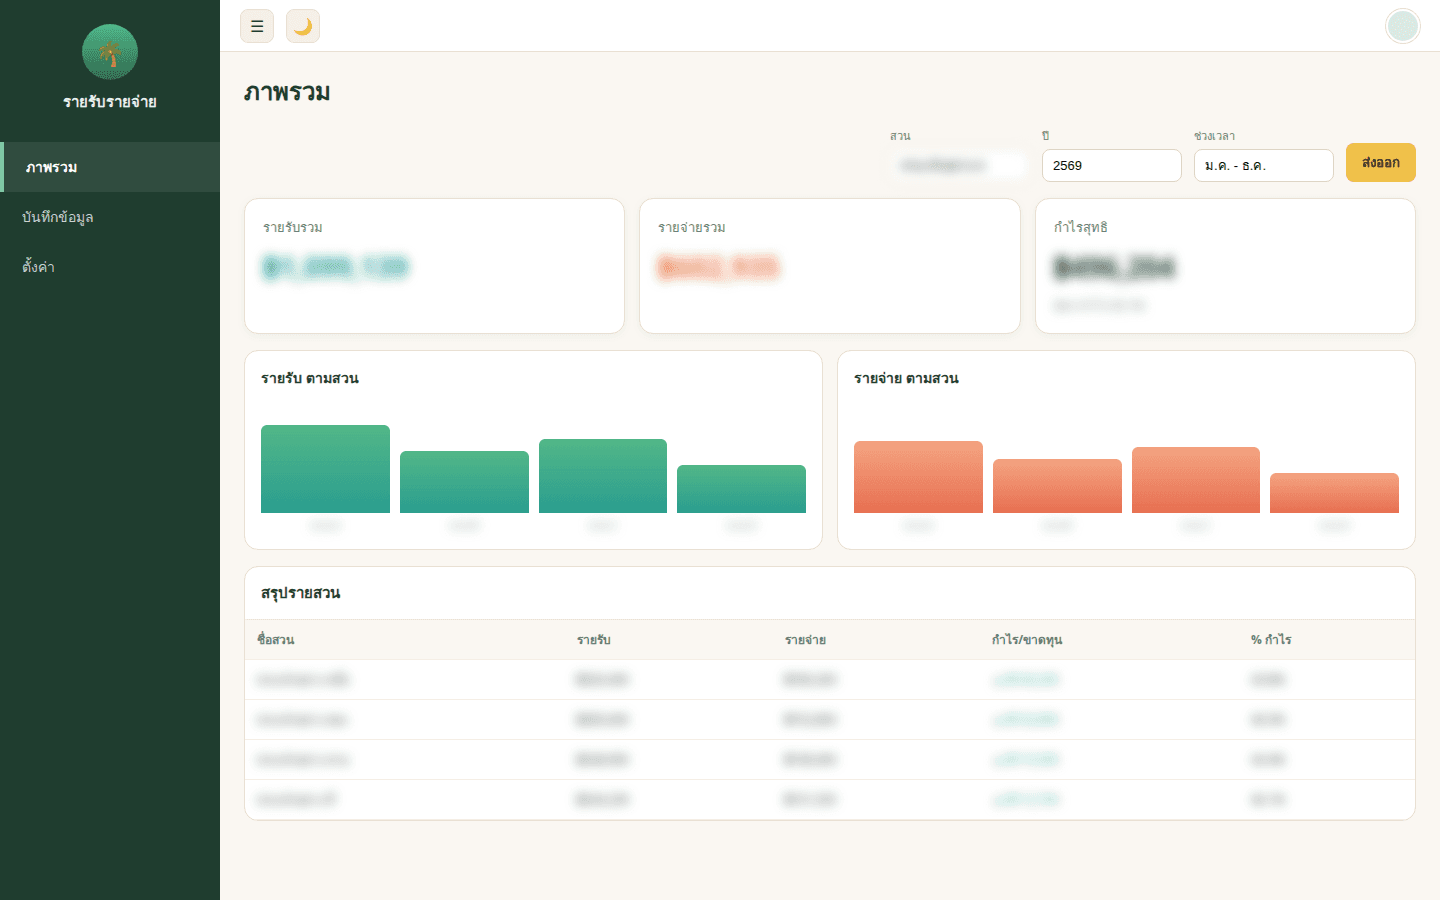Click the tallest green income bar
The width and height of the screenshot is (1440, 900).
[x=325, y=469]
